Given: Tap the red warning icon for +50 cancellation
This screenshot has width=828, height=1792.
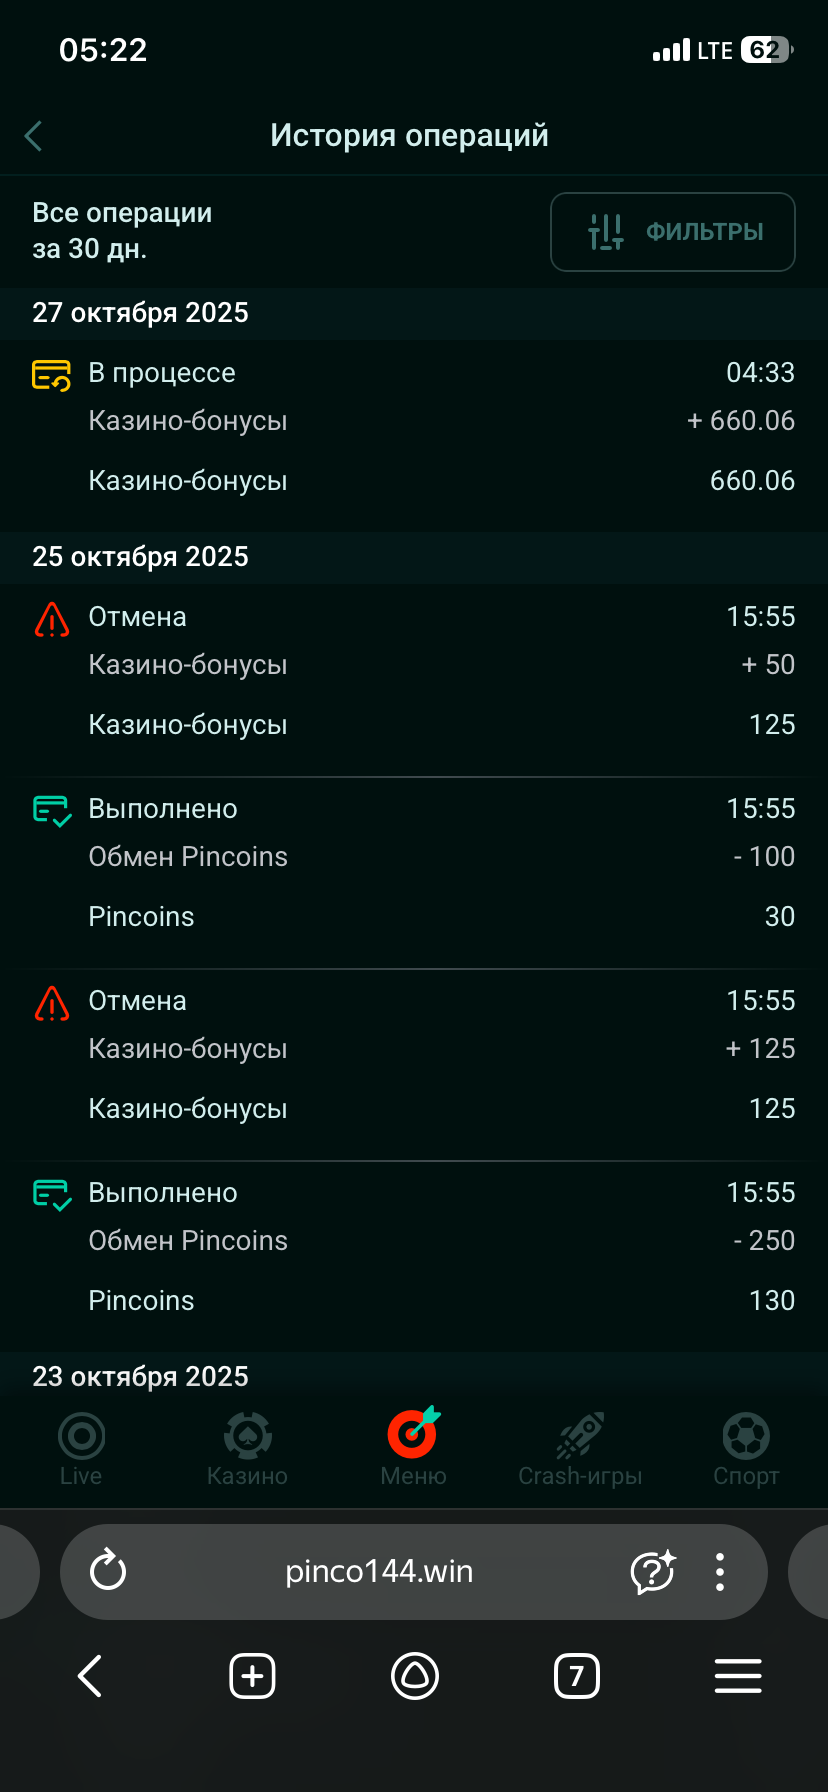Looking at the screenshot, I should click(52, 620).
